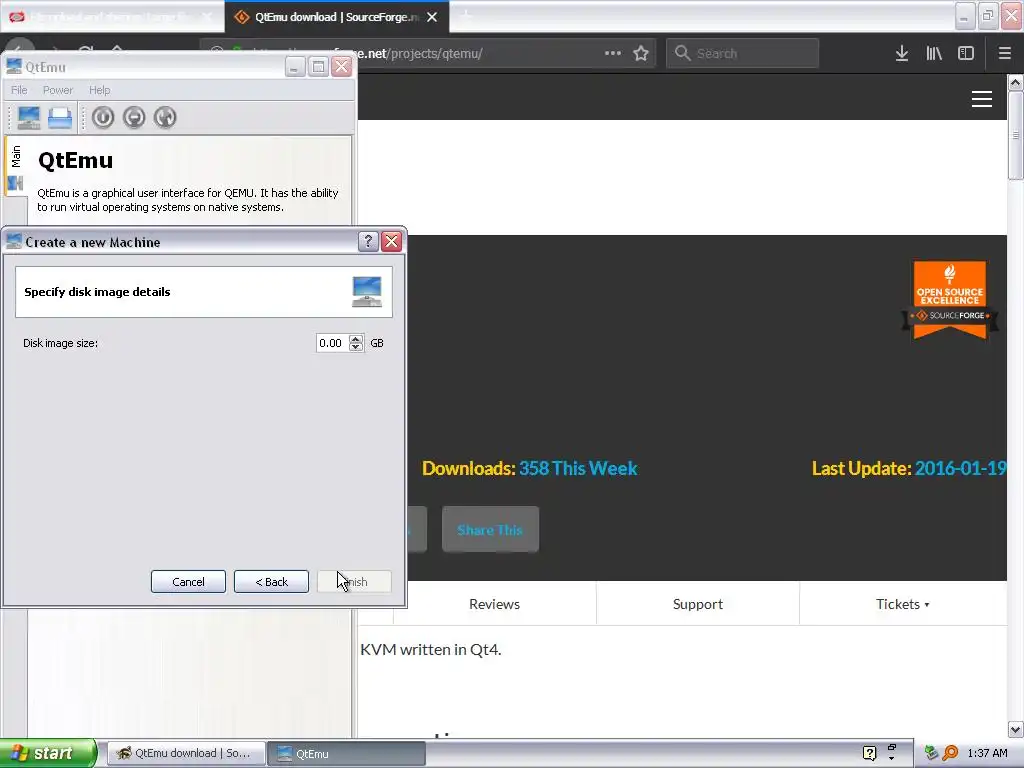Click the start power icon in QtEmu toolbar
This screenshot has width=1024, height=768.
pyautogui.click(x=103, y=118)
